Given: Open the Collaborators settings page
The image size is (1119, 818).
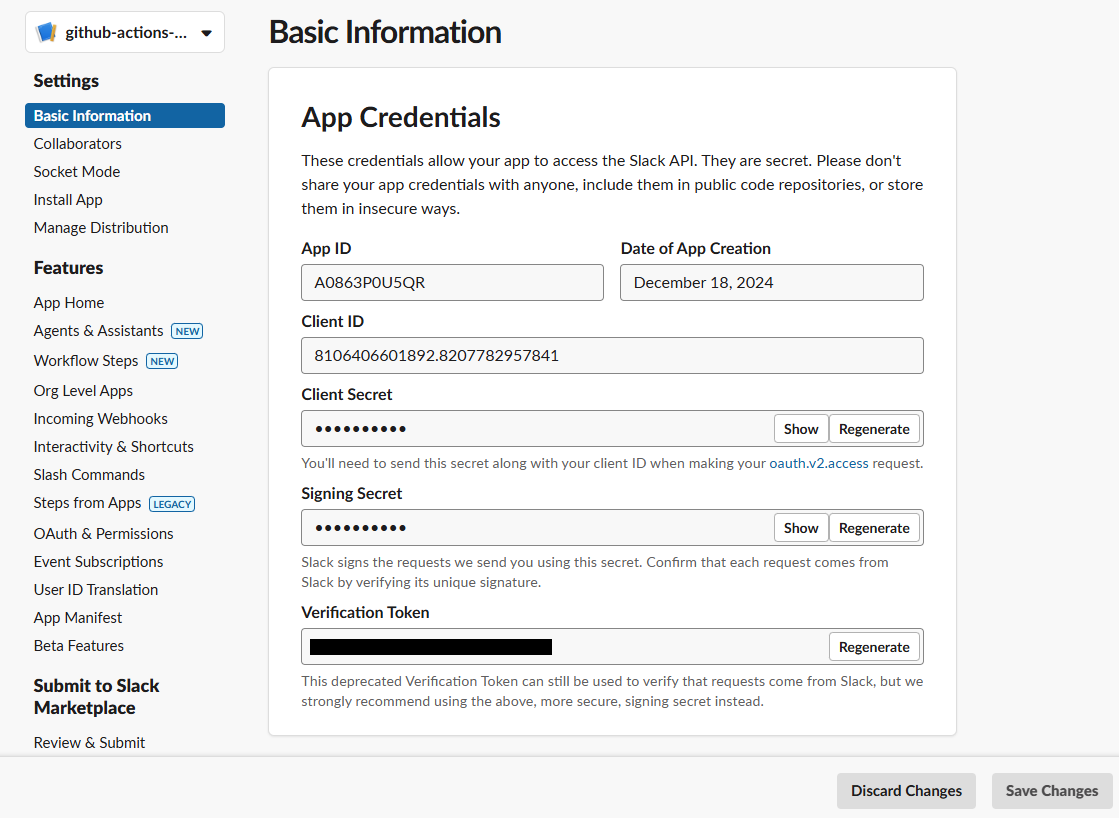Looking at the screenshot, I should (77, 143).
